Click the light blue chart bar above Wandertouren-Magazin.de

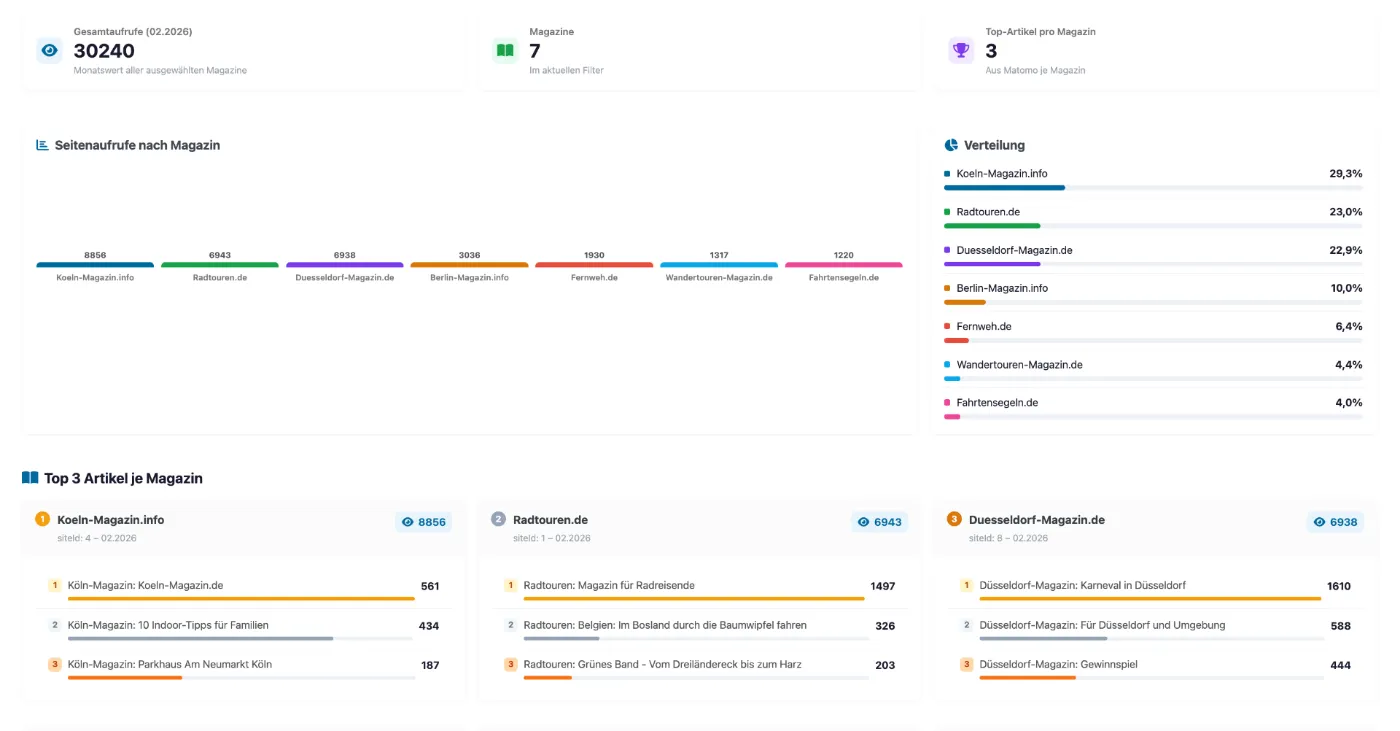point(719,265)
